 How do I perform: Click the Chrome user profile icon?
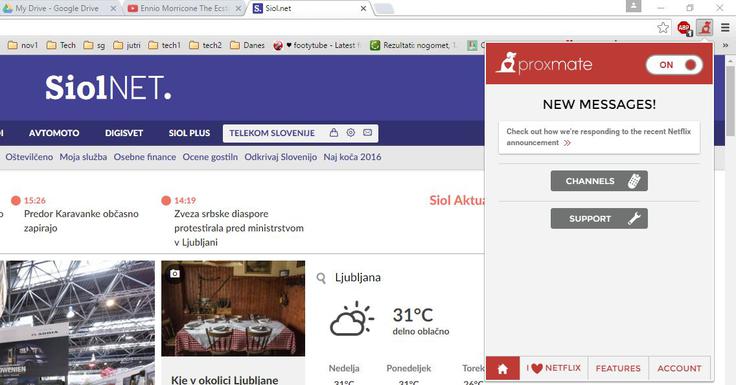(x=633, y=6)
